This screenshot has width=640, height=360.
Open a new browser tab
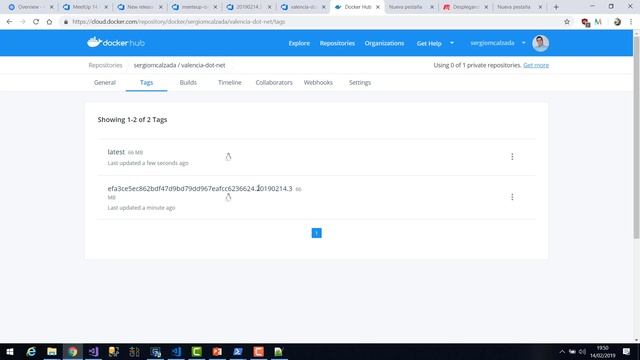coord(556,7)
